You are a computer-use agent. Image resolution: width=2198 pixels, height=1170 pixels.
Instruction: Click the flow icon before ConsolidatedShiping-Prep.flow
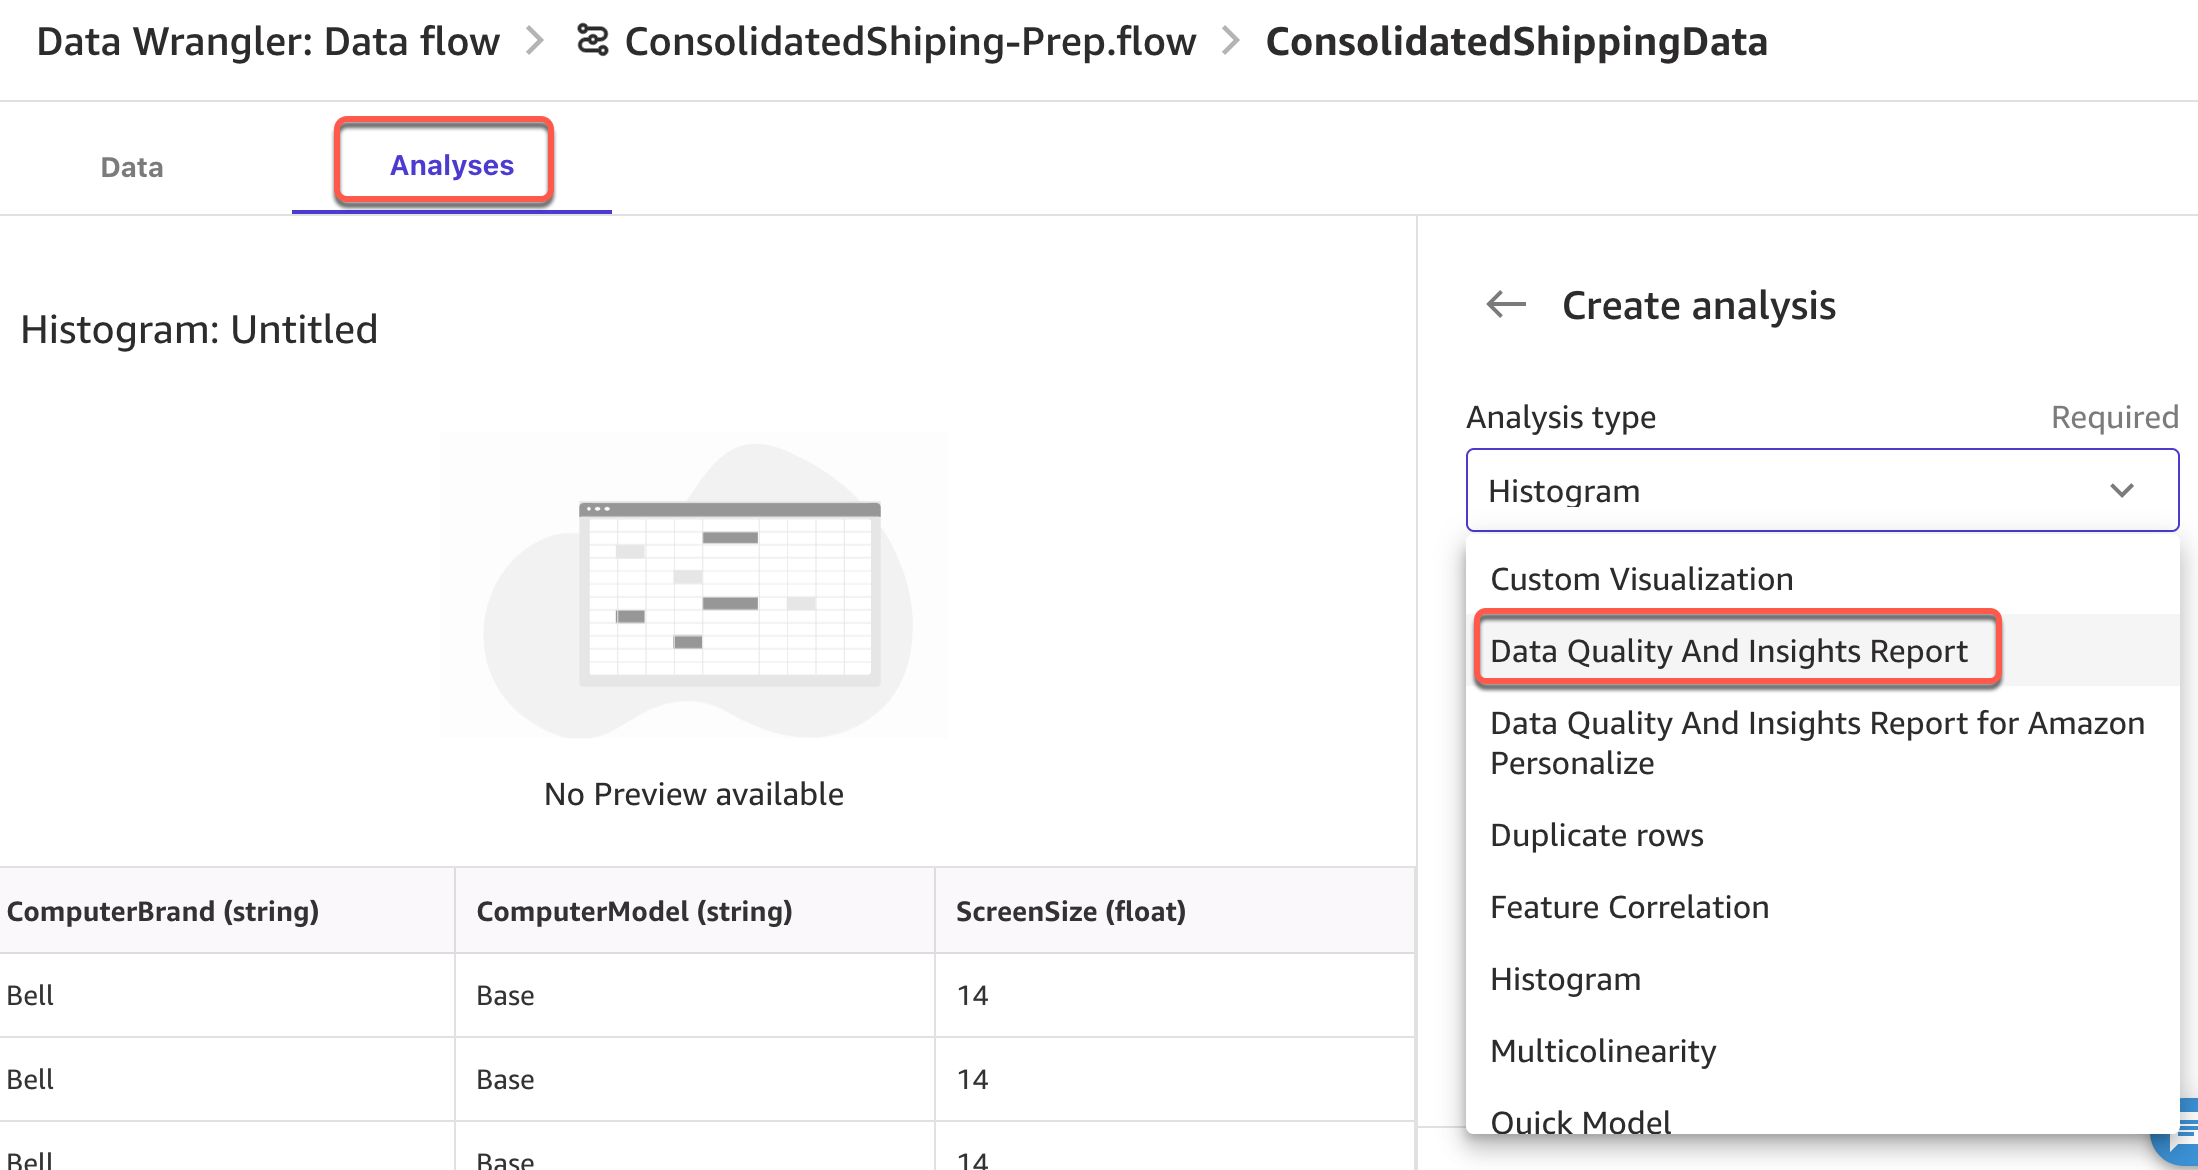(592, 41)
